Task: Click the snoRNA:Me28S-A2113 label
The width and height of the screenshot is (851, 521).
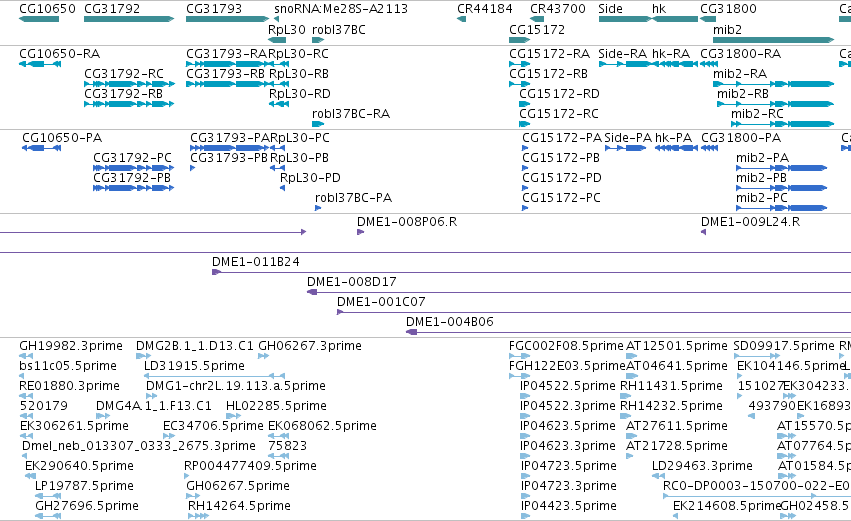Action: 341,9
